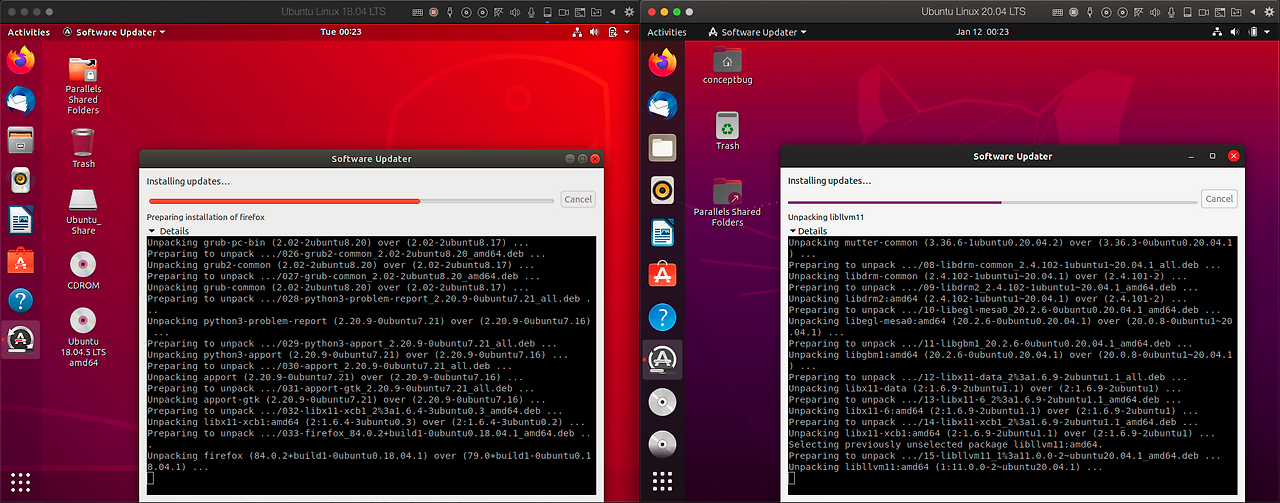The height and width of the screenshot is (503, 1280).
Task: Open Firefox in the Ubuntu 20.04 dock
Action: coord(662,64)
